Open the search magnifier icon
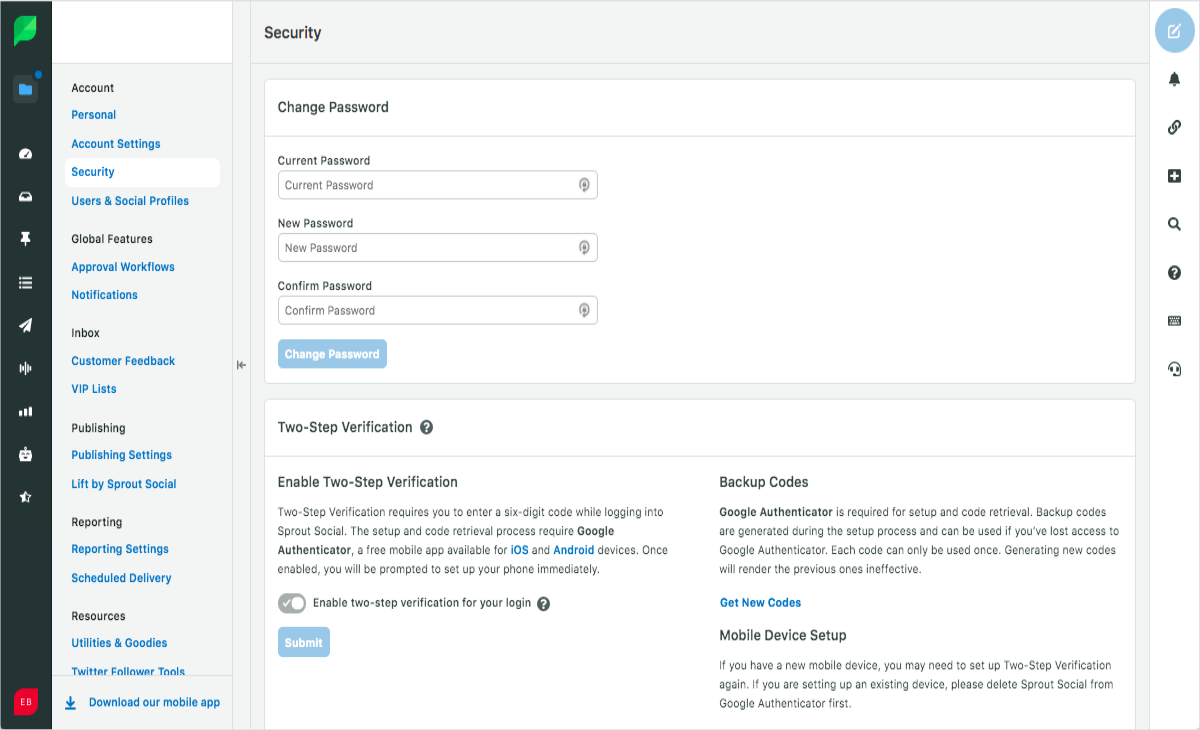This screenshot has width=1200, height=730. (x=1175, y=224)
